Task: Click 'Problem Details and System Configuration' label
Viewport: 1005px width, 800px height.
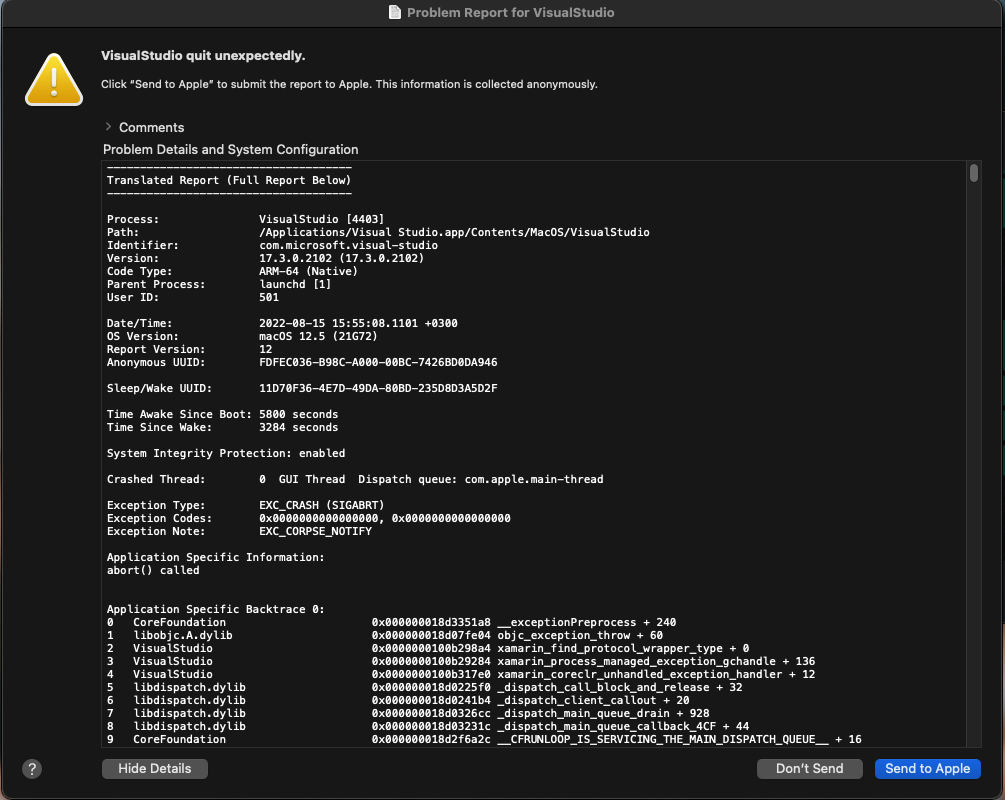Action: pos(231,149)
